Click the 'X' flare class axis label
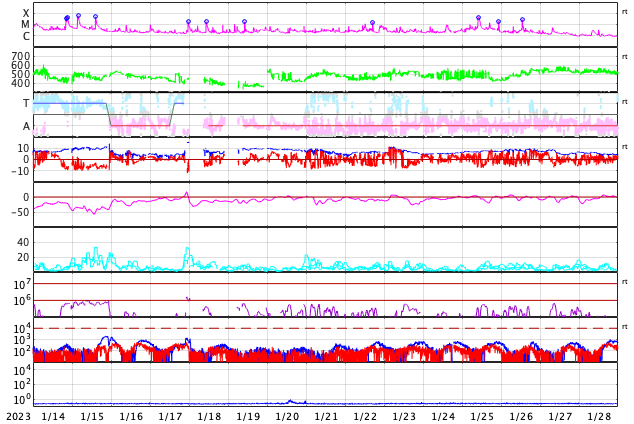Screen dimensions: 634x424 pyautogui.click(x=26, y=13)
